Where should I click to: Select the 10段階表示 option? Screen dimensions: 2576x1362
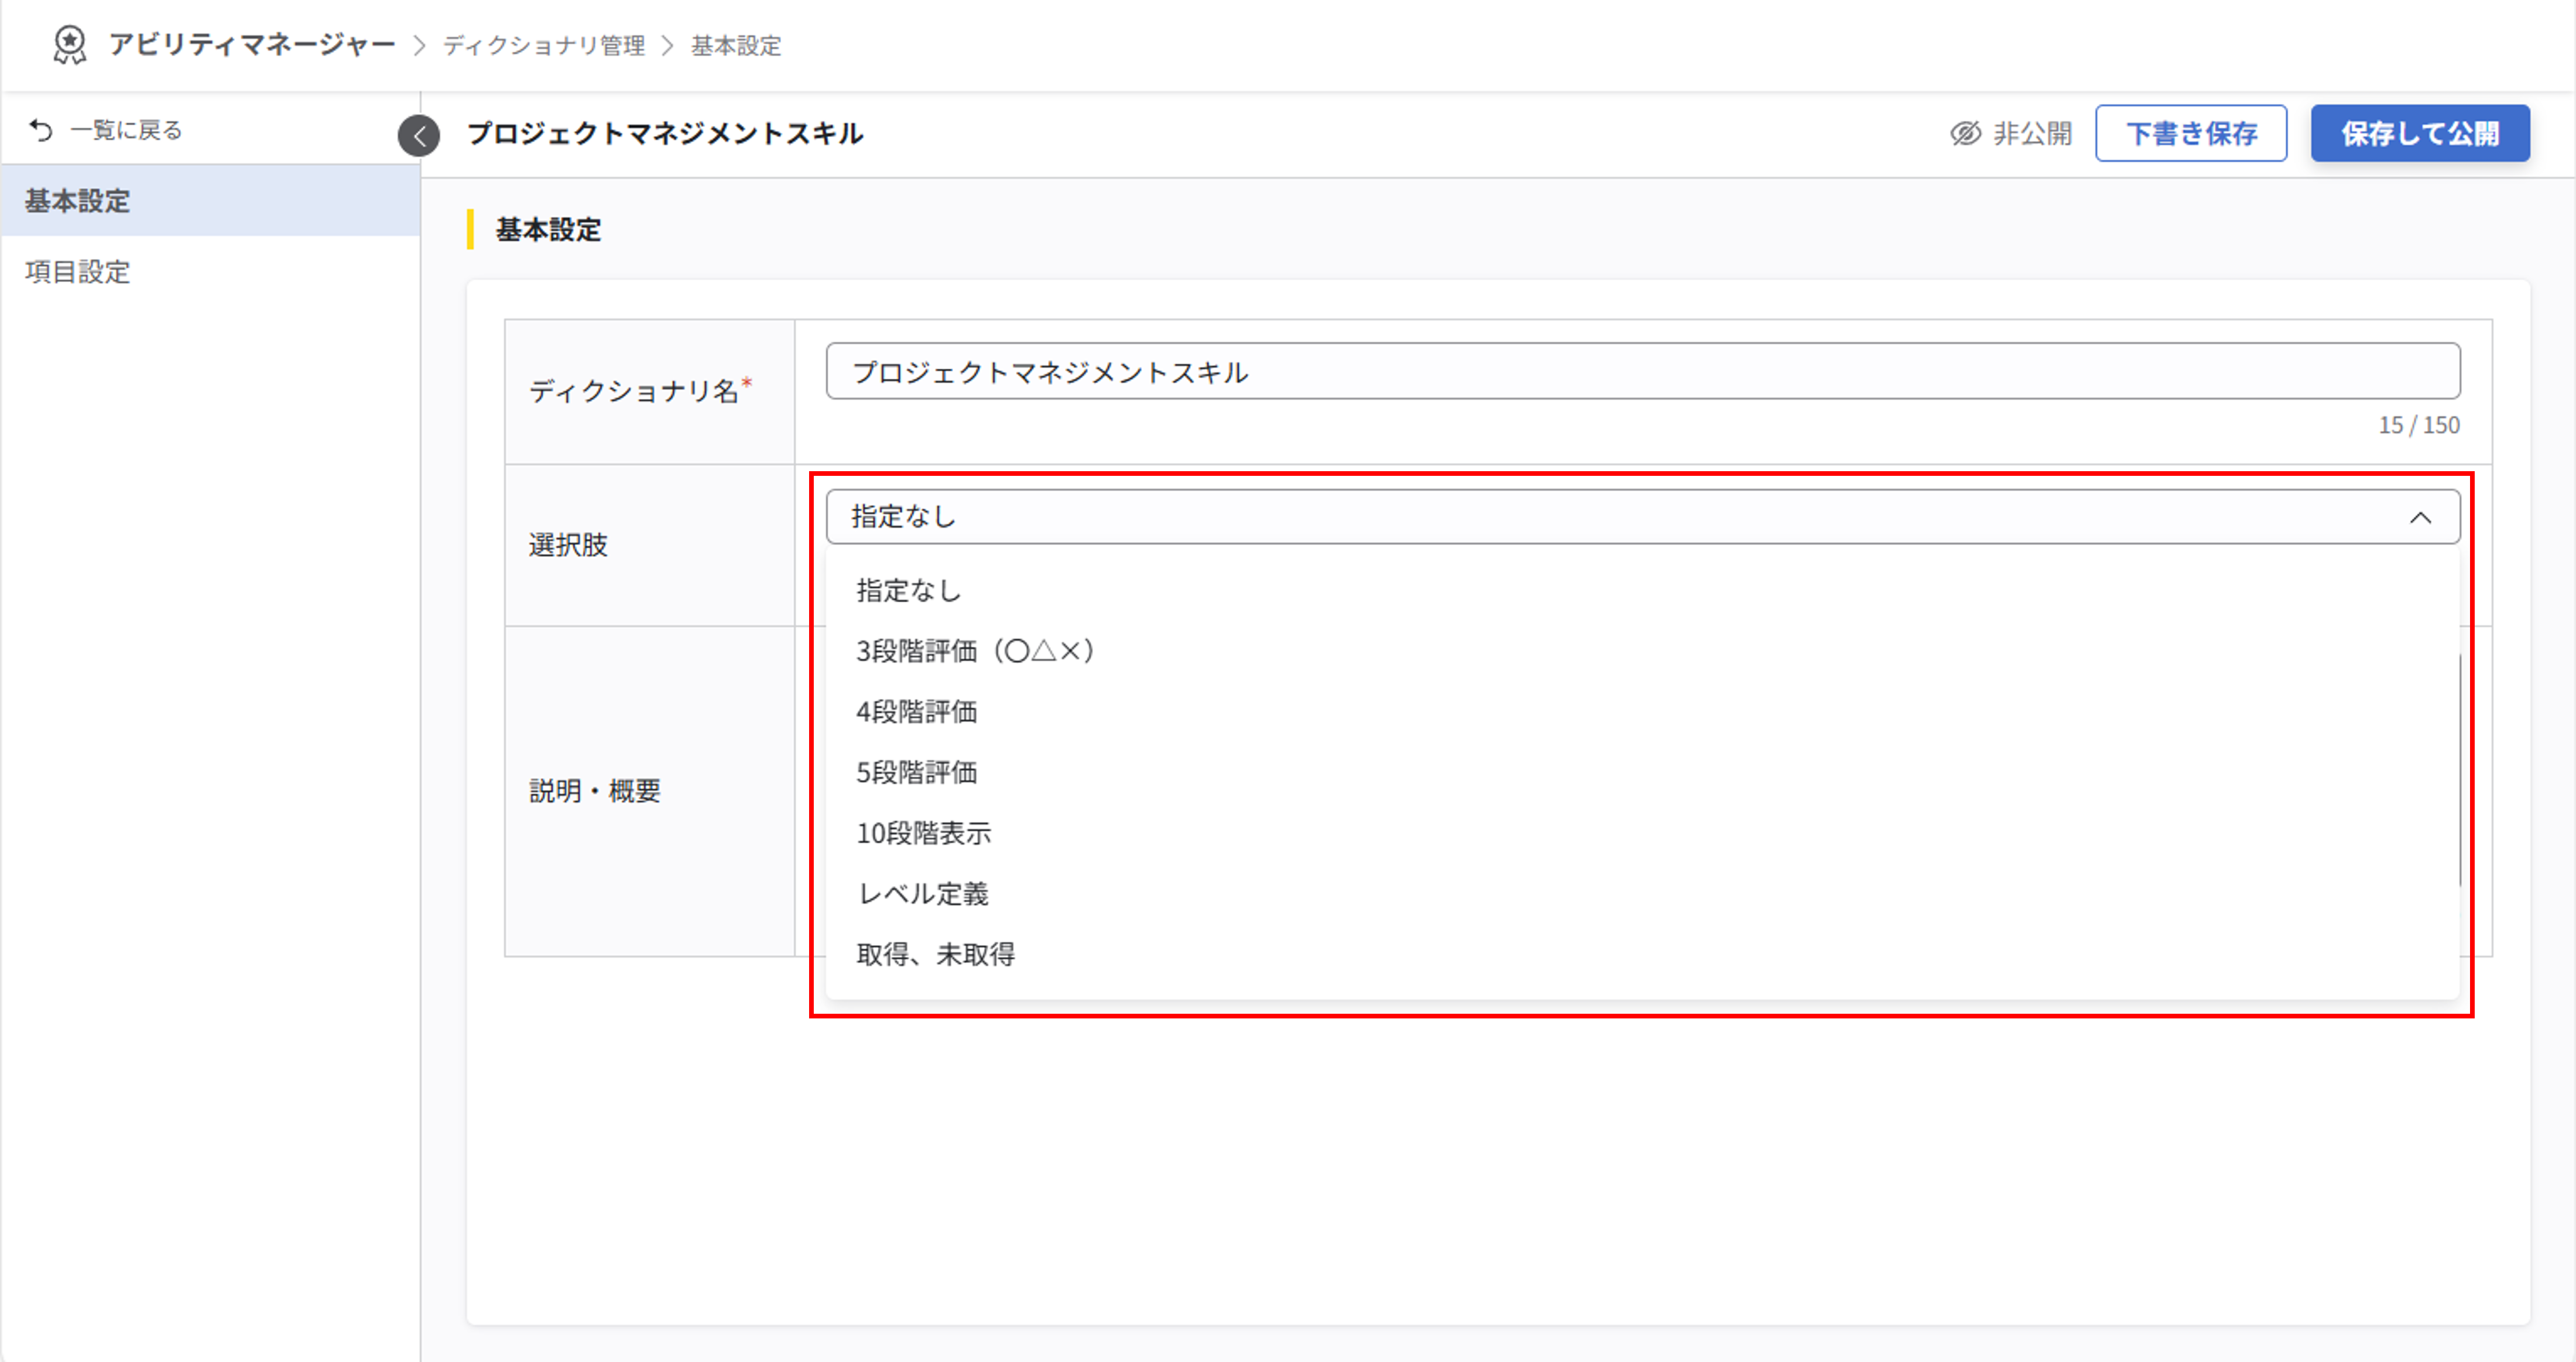(x=924, y=834)
